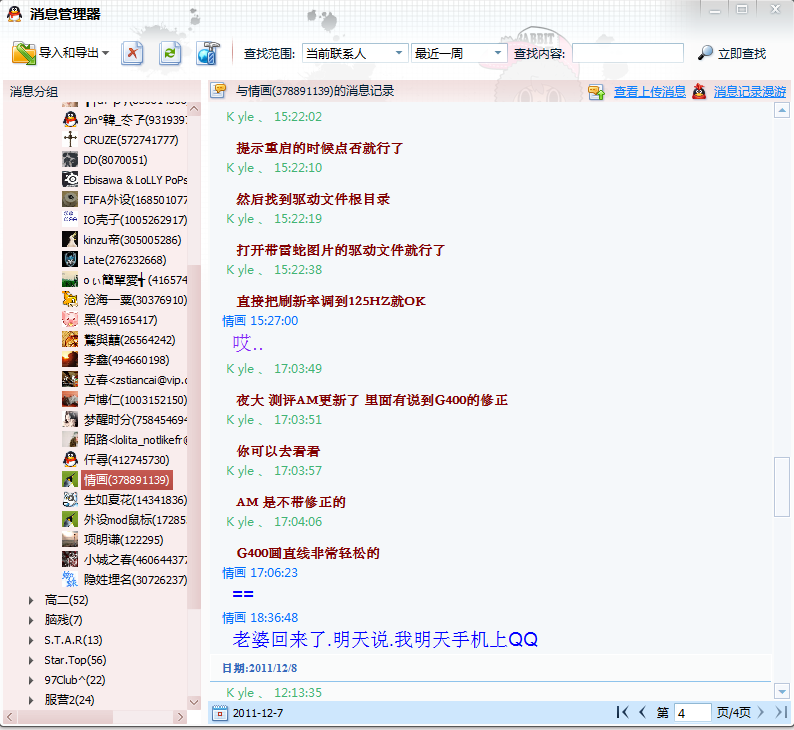Go to last page of records
Image resolution: width=794 pixels, height=730 pixels.
(x=780, y=712)
